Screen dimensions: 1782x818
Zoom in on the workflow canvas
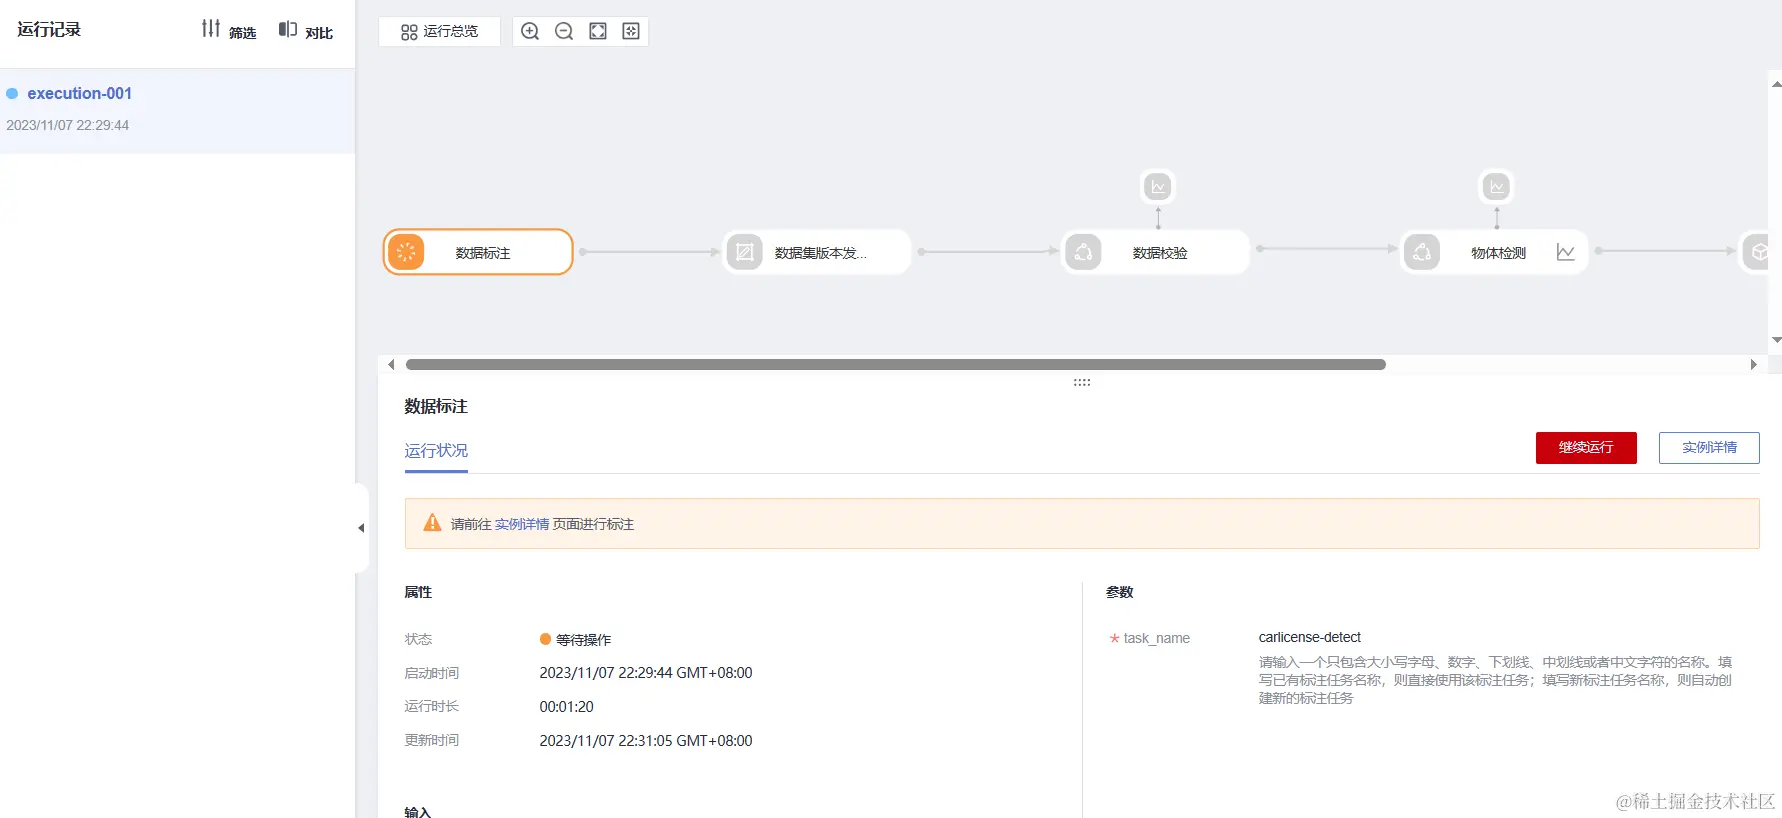530,31
